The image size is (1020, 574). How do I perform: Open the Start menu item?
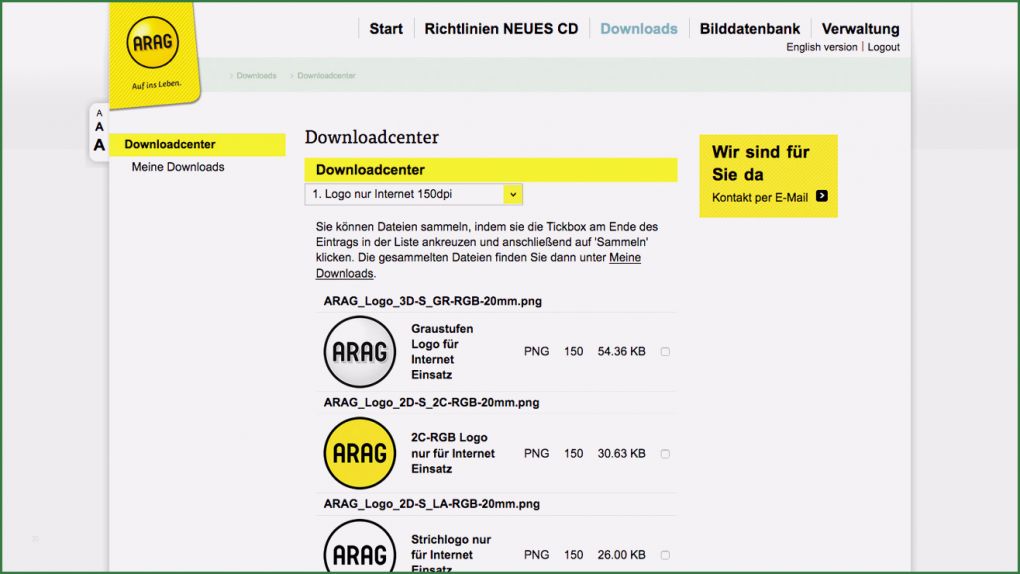[x=386, y=29]
